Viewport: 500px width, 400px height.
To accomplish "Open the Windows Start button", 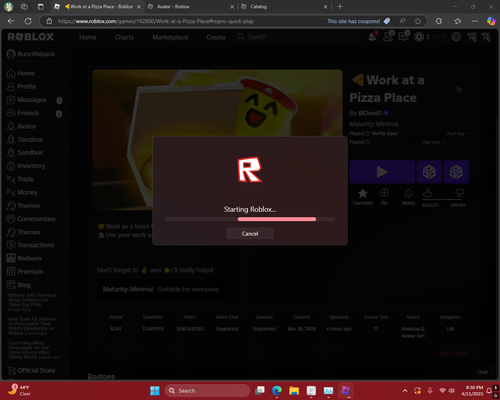I will coord(155,390).
